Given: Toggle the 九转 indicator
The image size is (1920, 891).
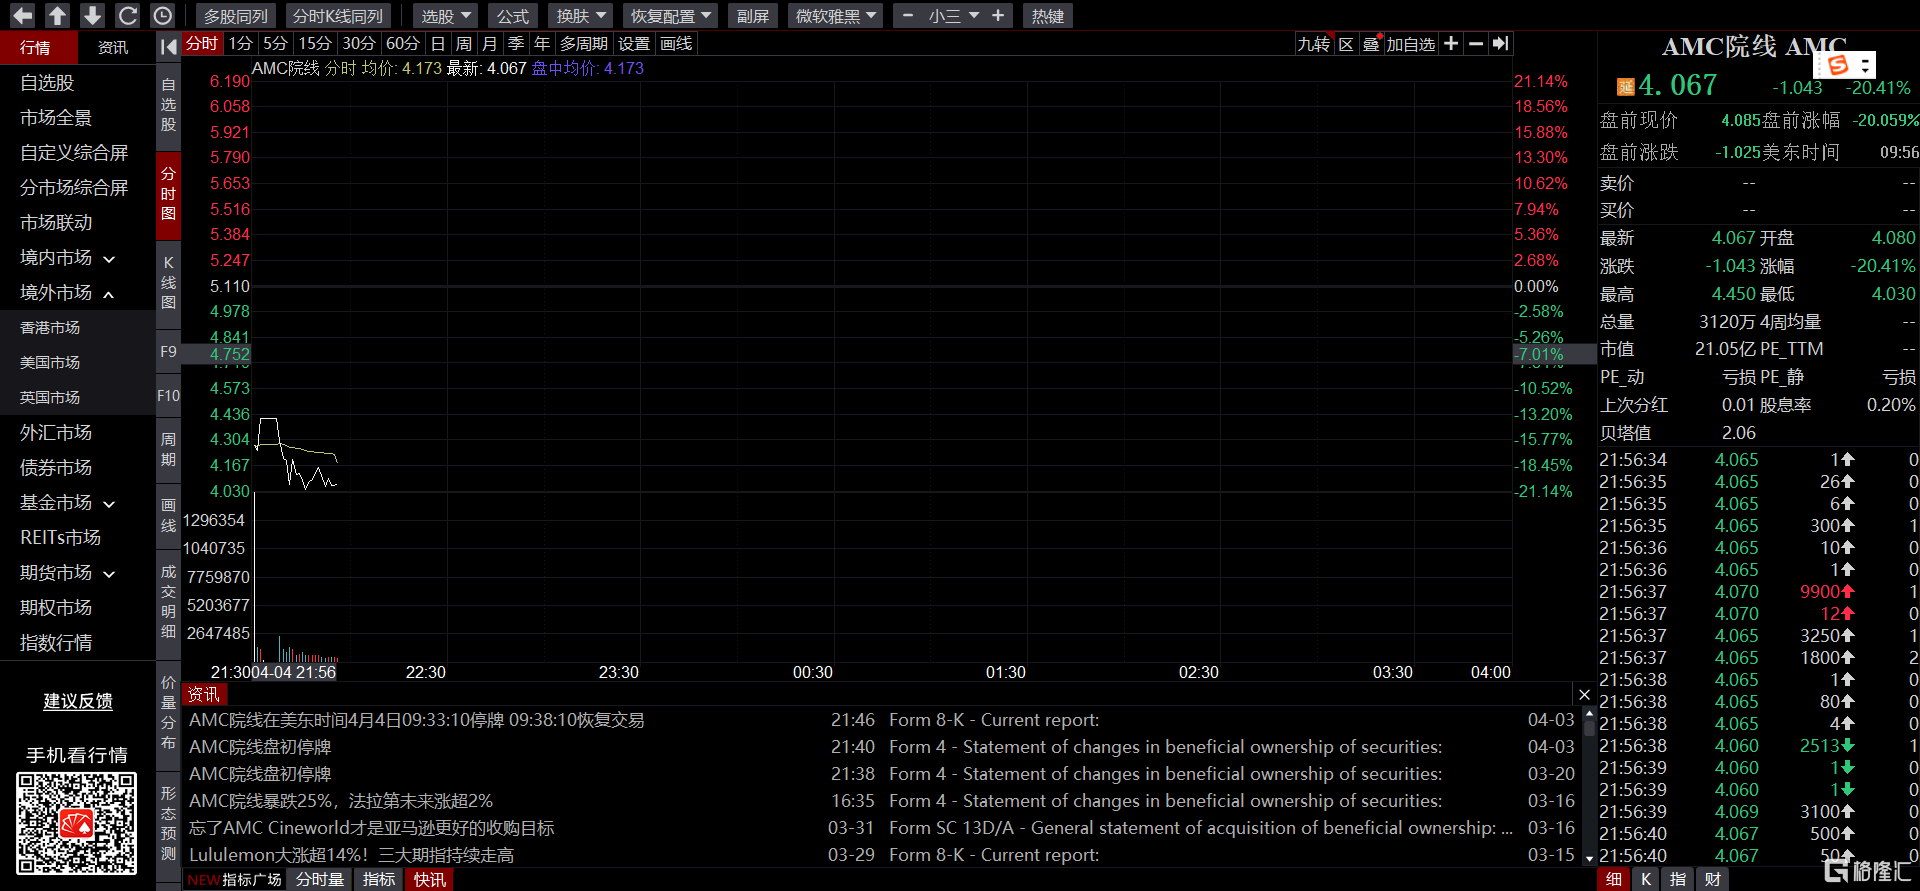Looking at the screenshot, I should 1313,44.
